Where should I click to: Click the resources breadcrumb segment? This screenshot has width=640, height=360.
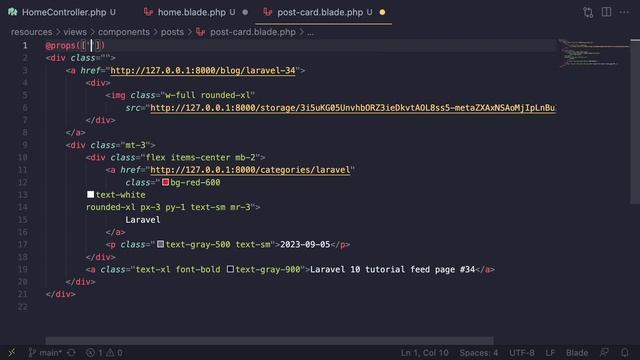(x=31, y=32)
